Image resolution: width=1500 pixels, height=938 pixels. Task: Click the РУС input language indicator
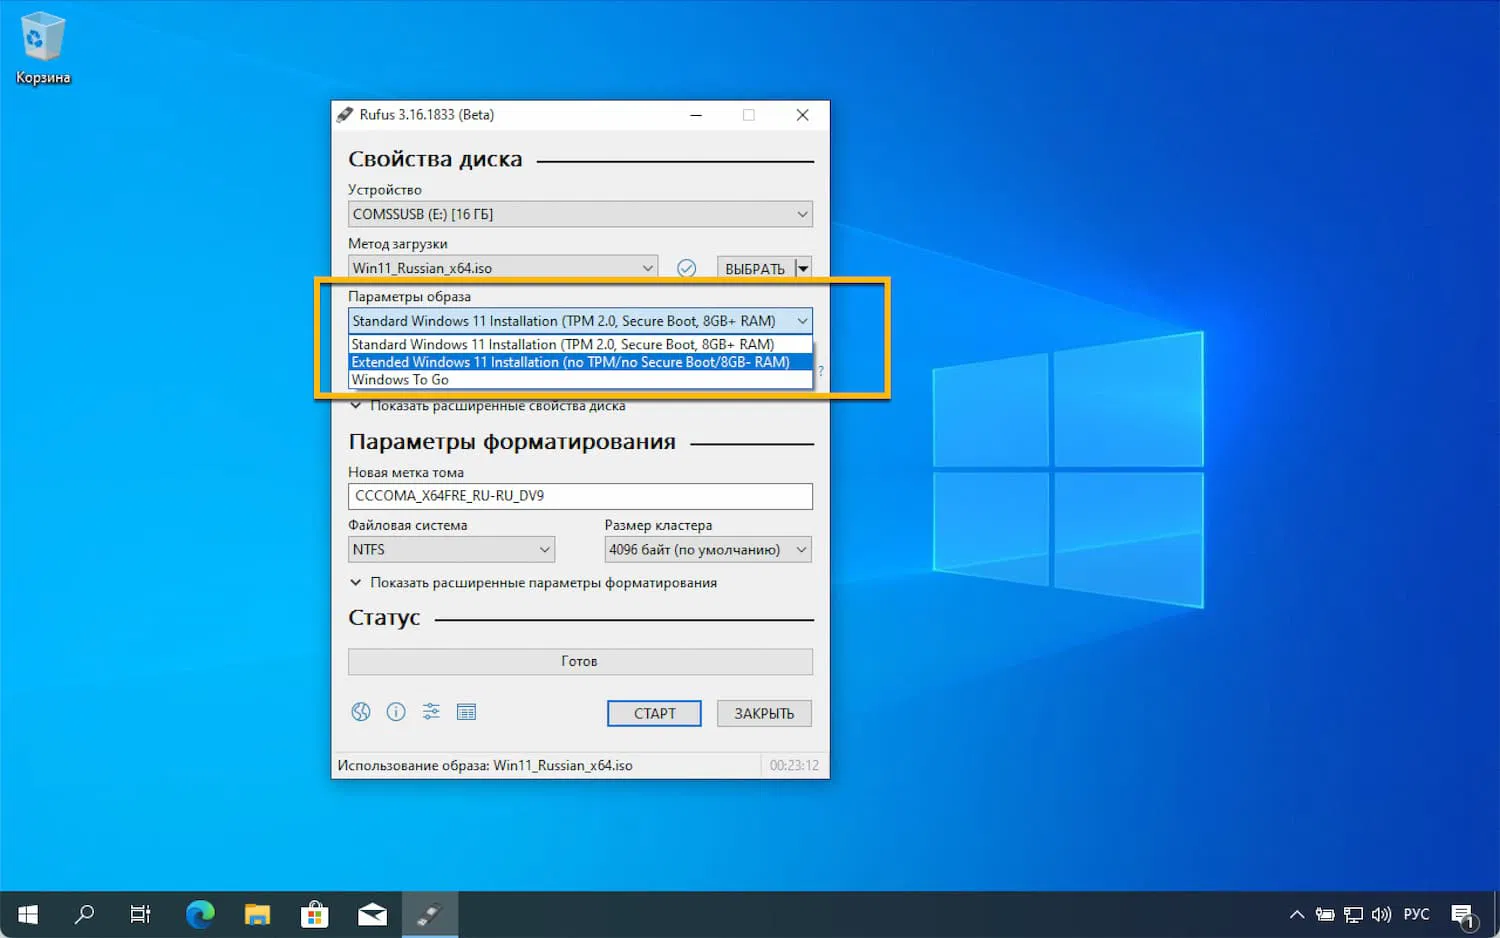coord(1416,914)
